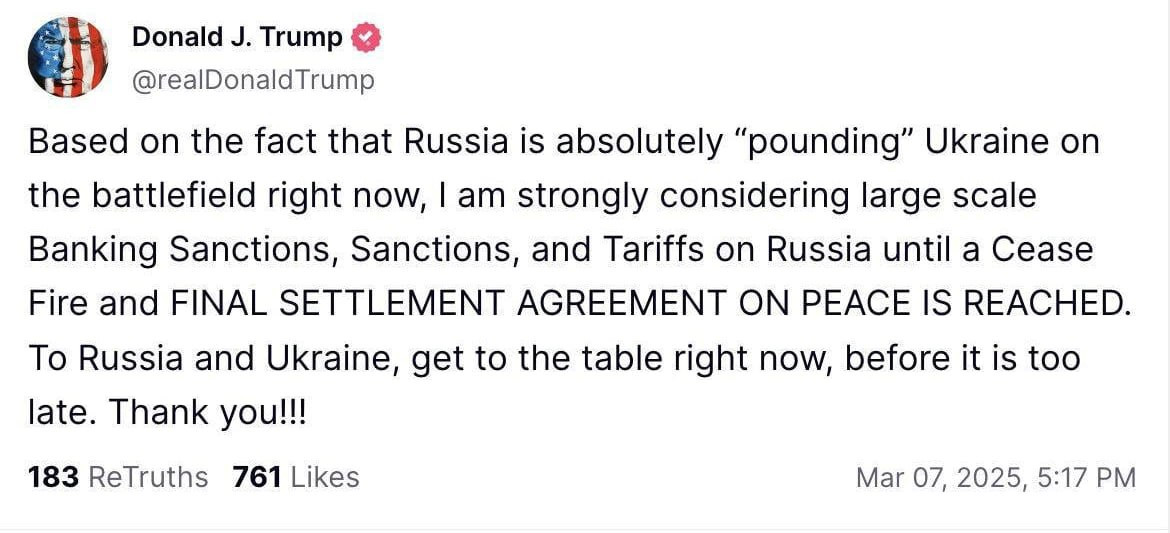Click the 5:17 PM time text

[1087, 477]
